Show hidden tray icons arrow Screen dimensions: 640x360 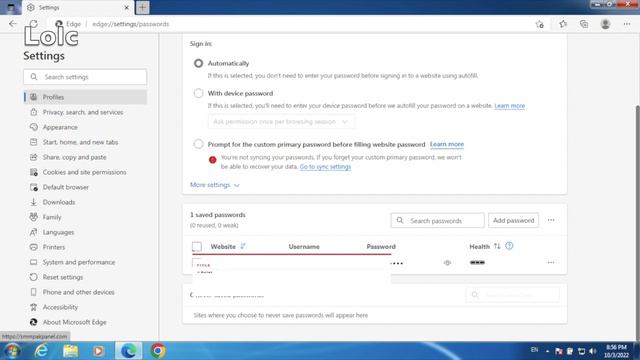tap(547, 351)
